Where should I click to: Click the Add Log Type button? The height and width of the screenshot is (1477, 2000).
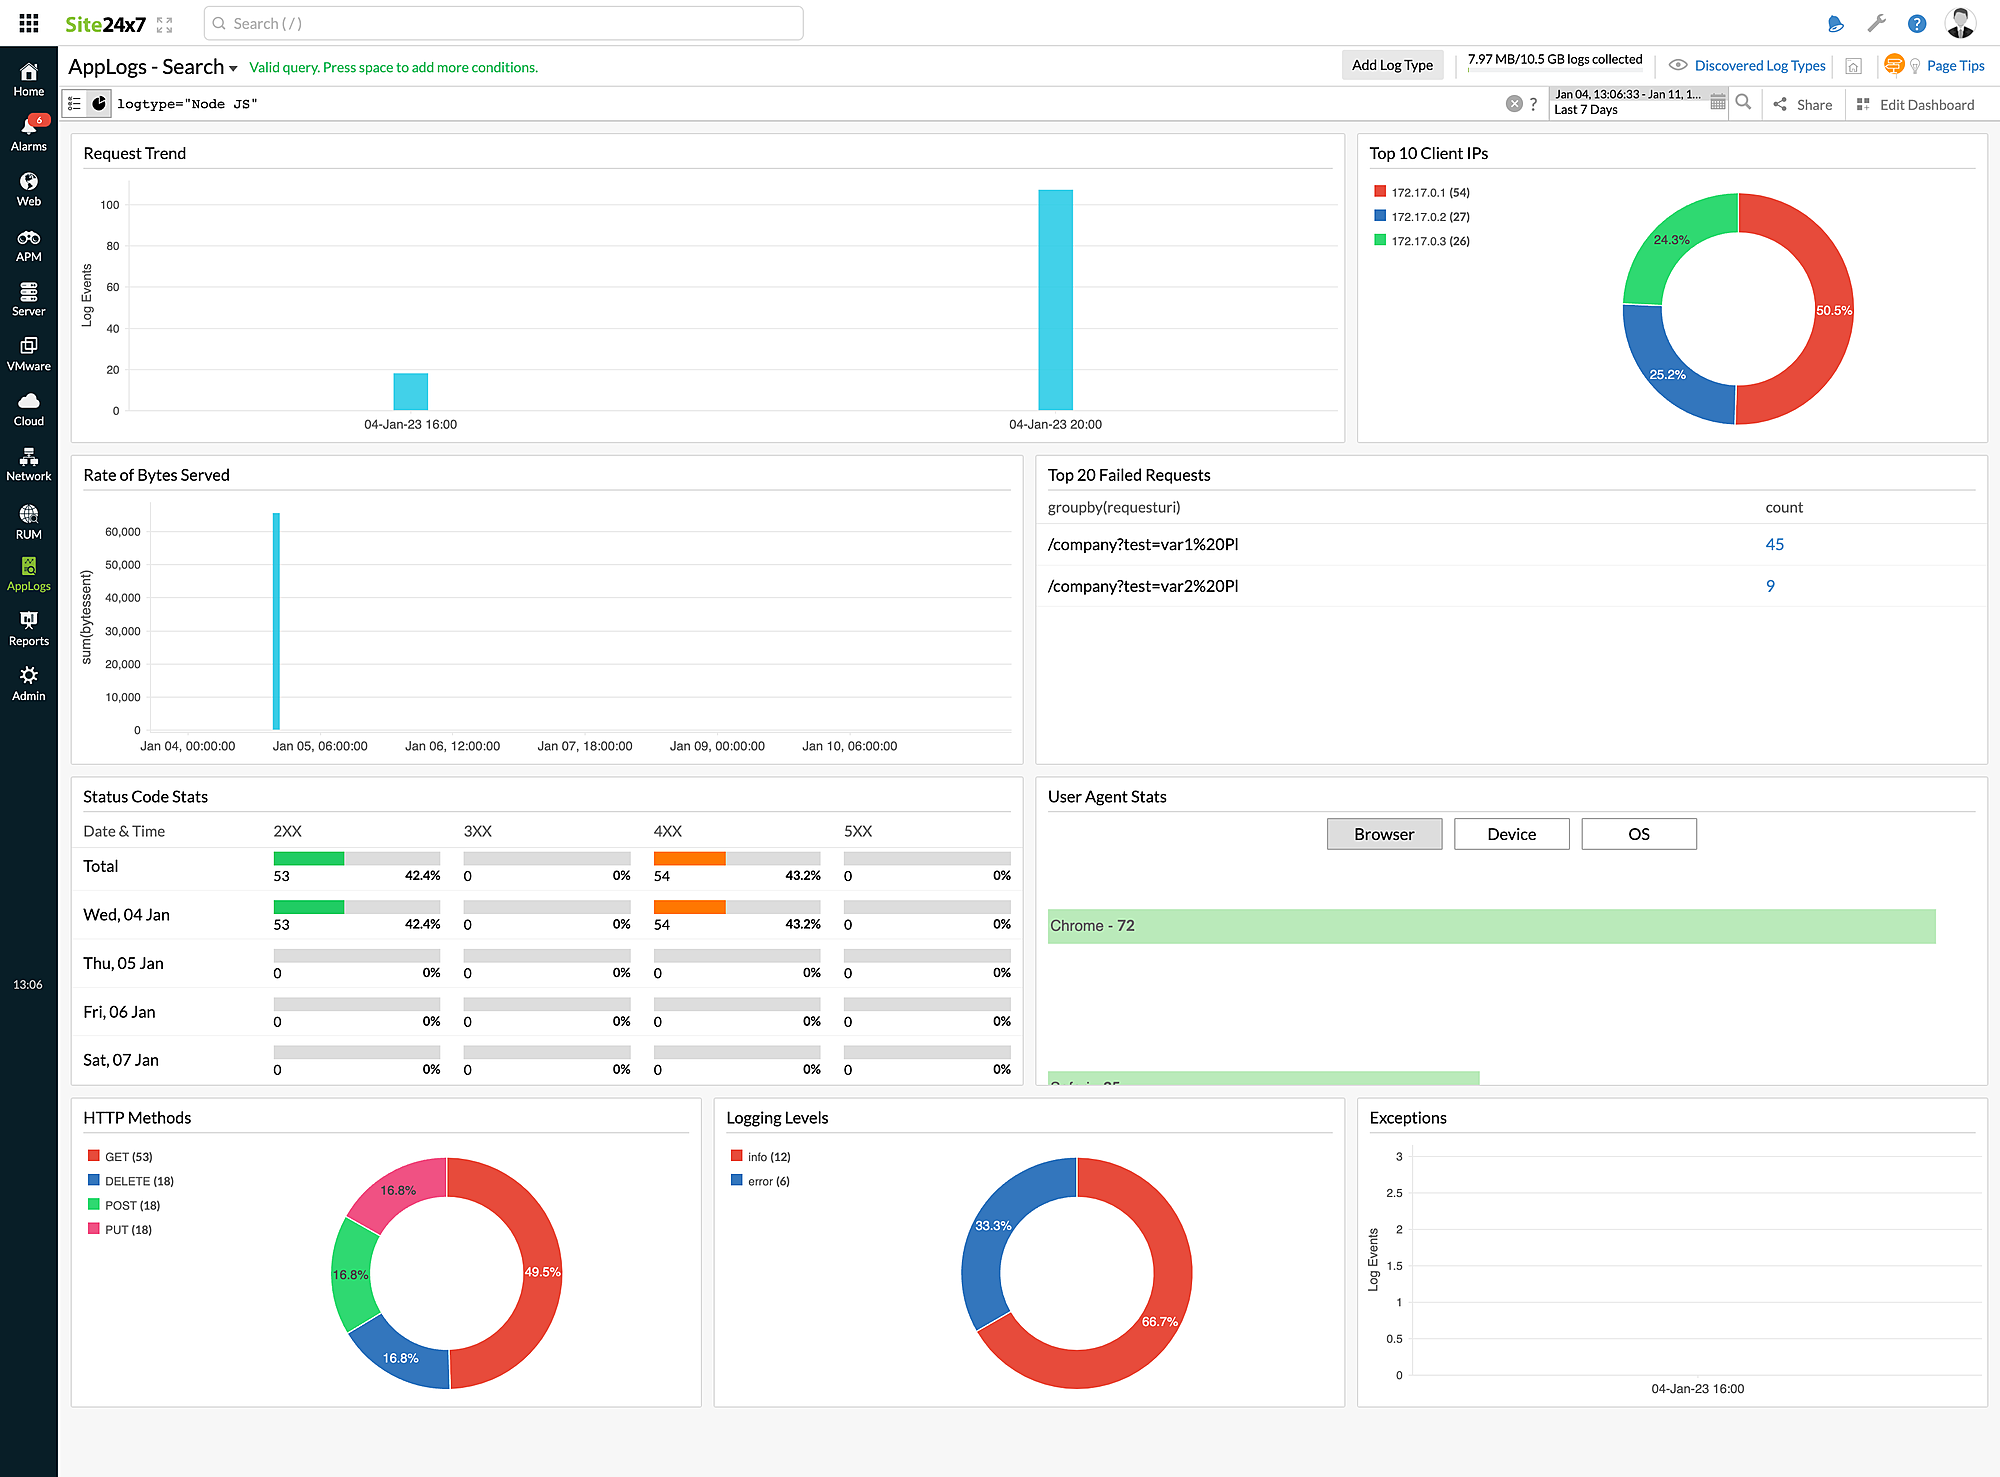[x=1392, y=64]
